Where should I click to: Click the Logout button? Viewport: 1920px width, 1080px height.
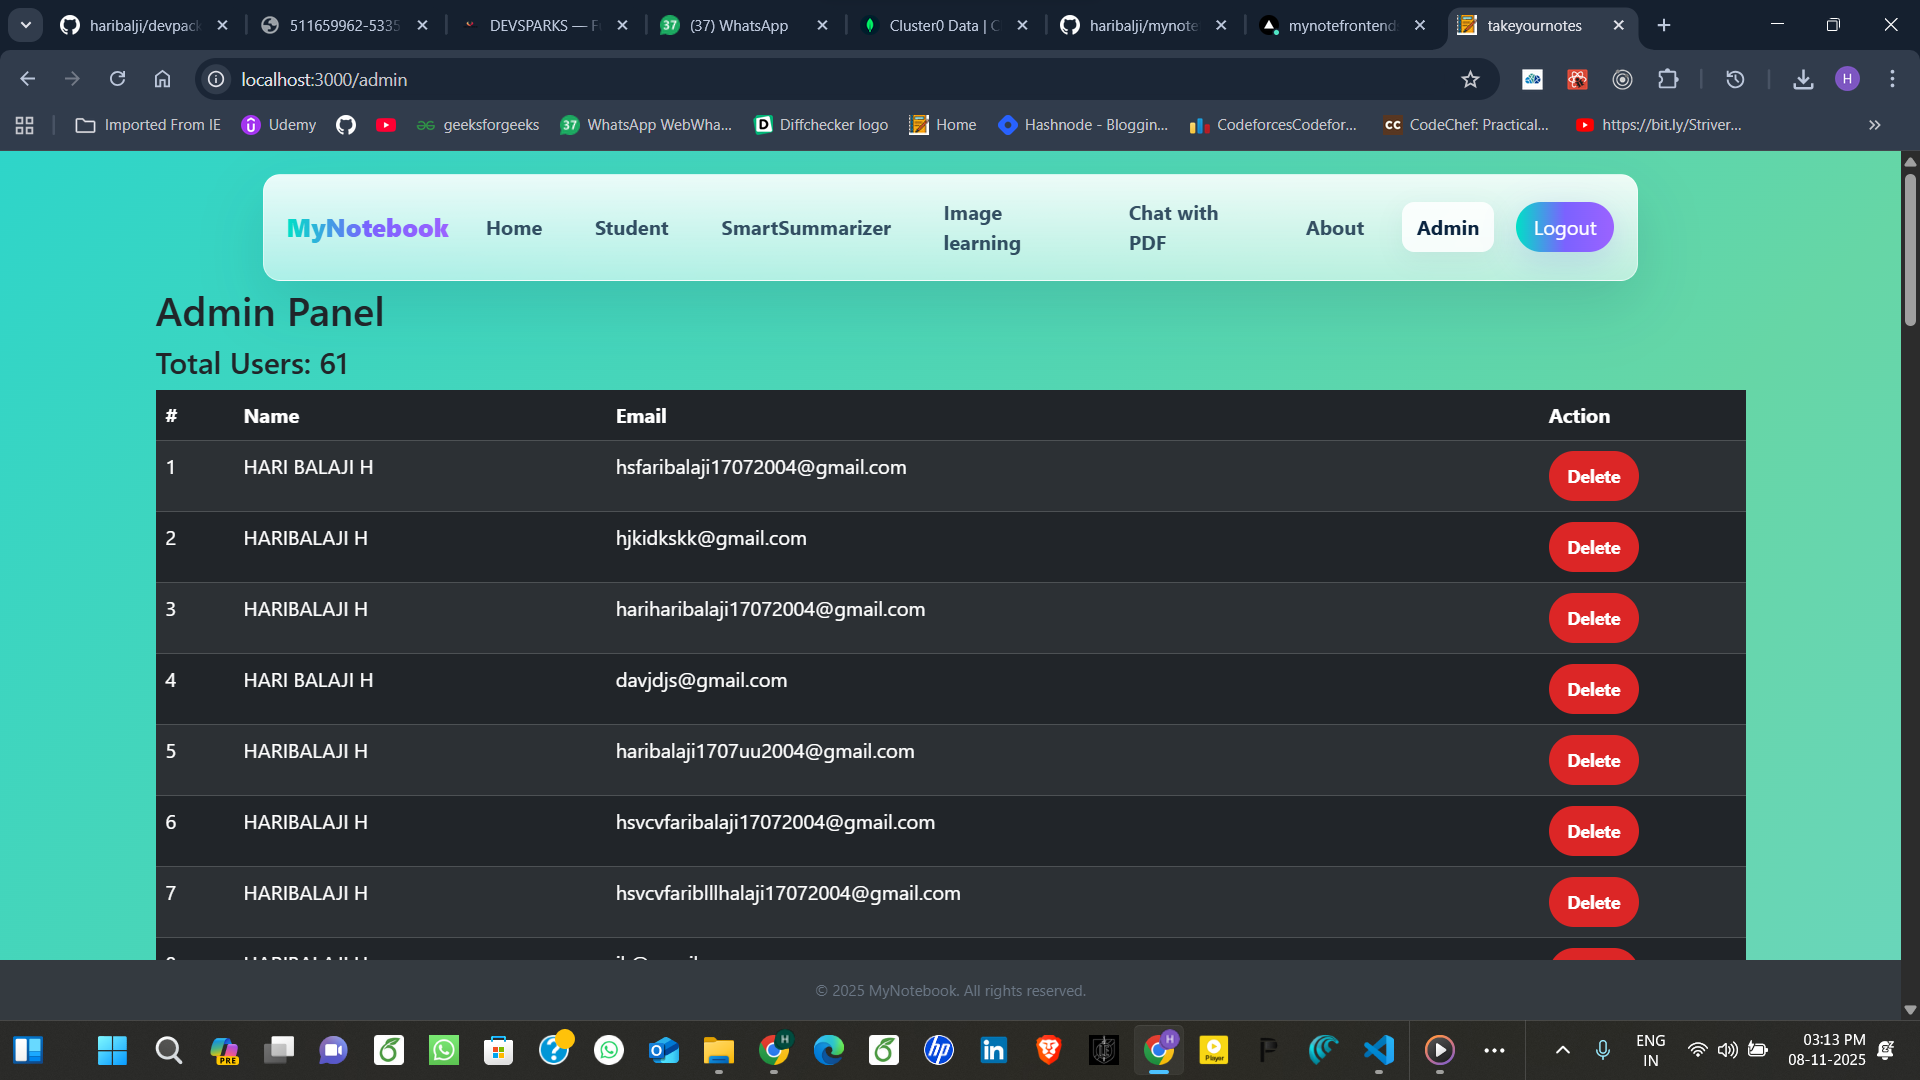[x=1564, y=228]
